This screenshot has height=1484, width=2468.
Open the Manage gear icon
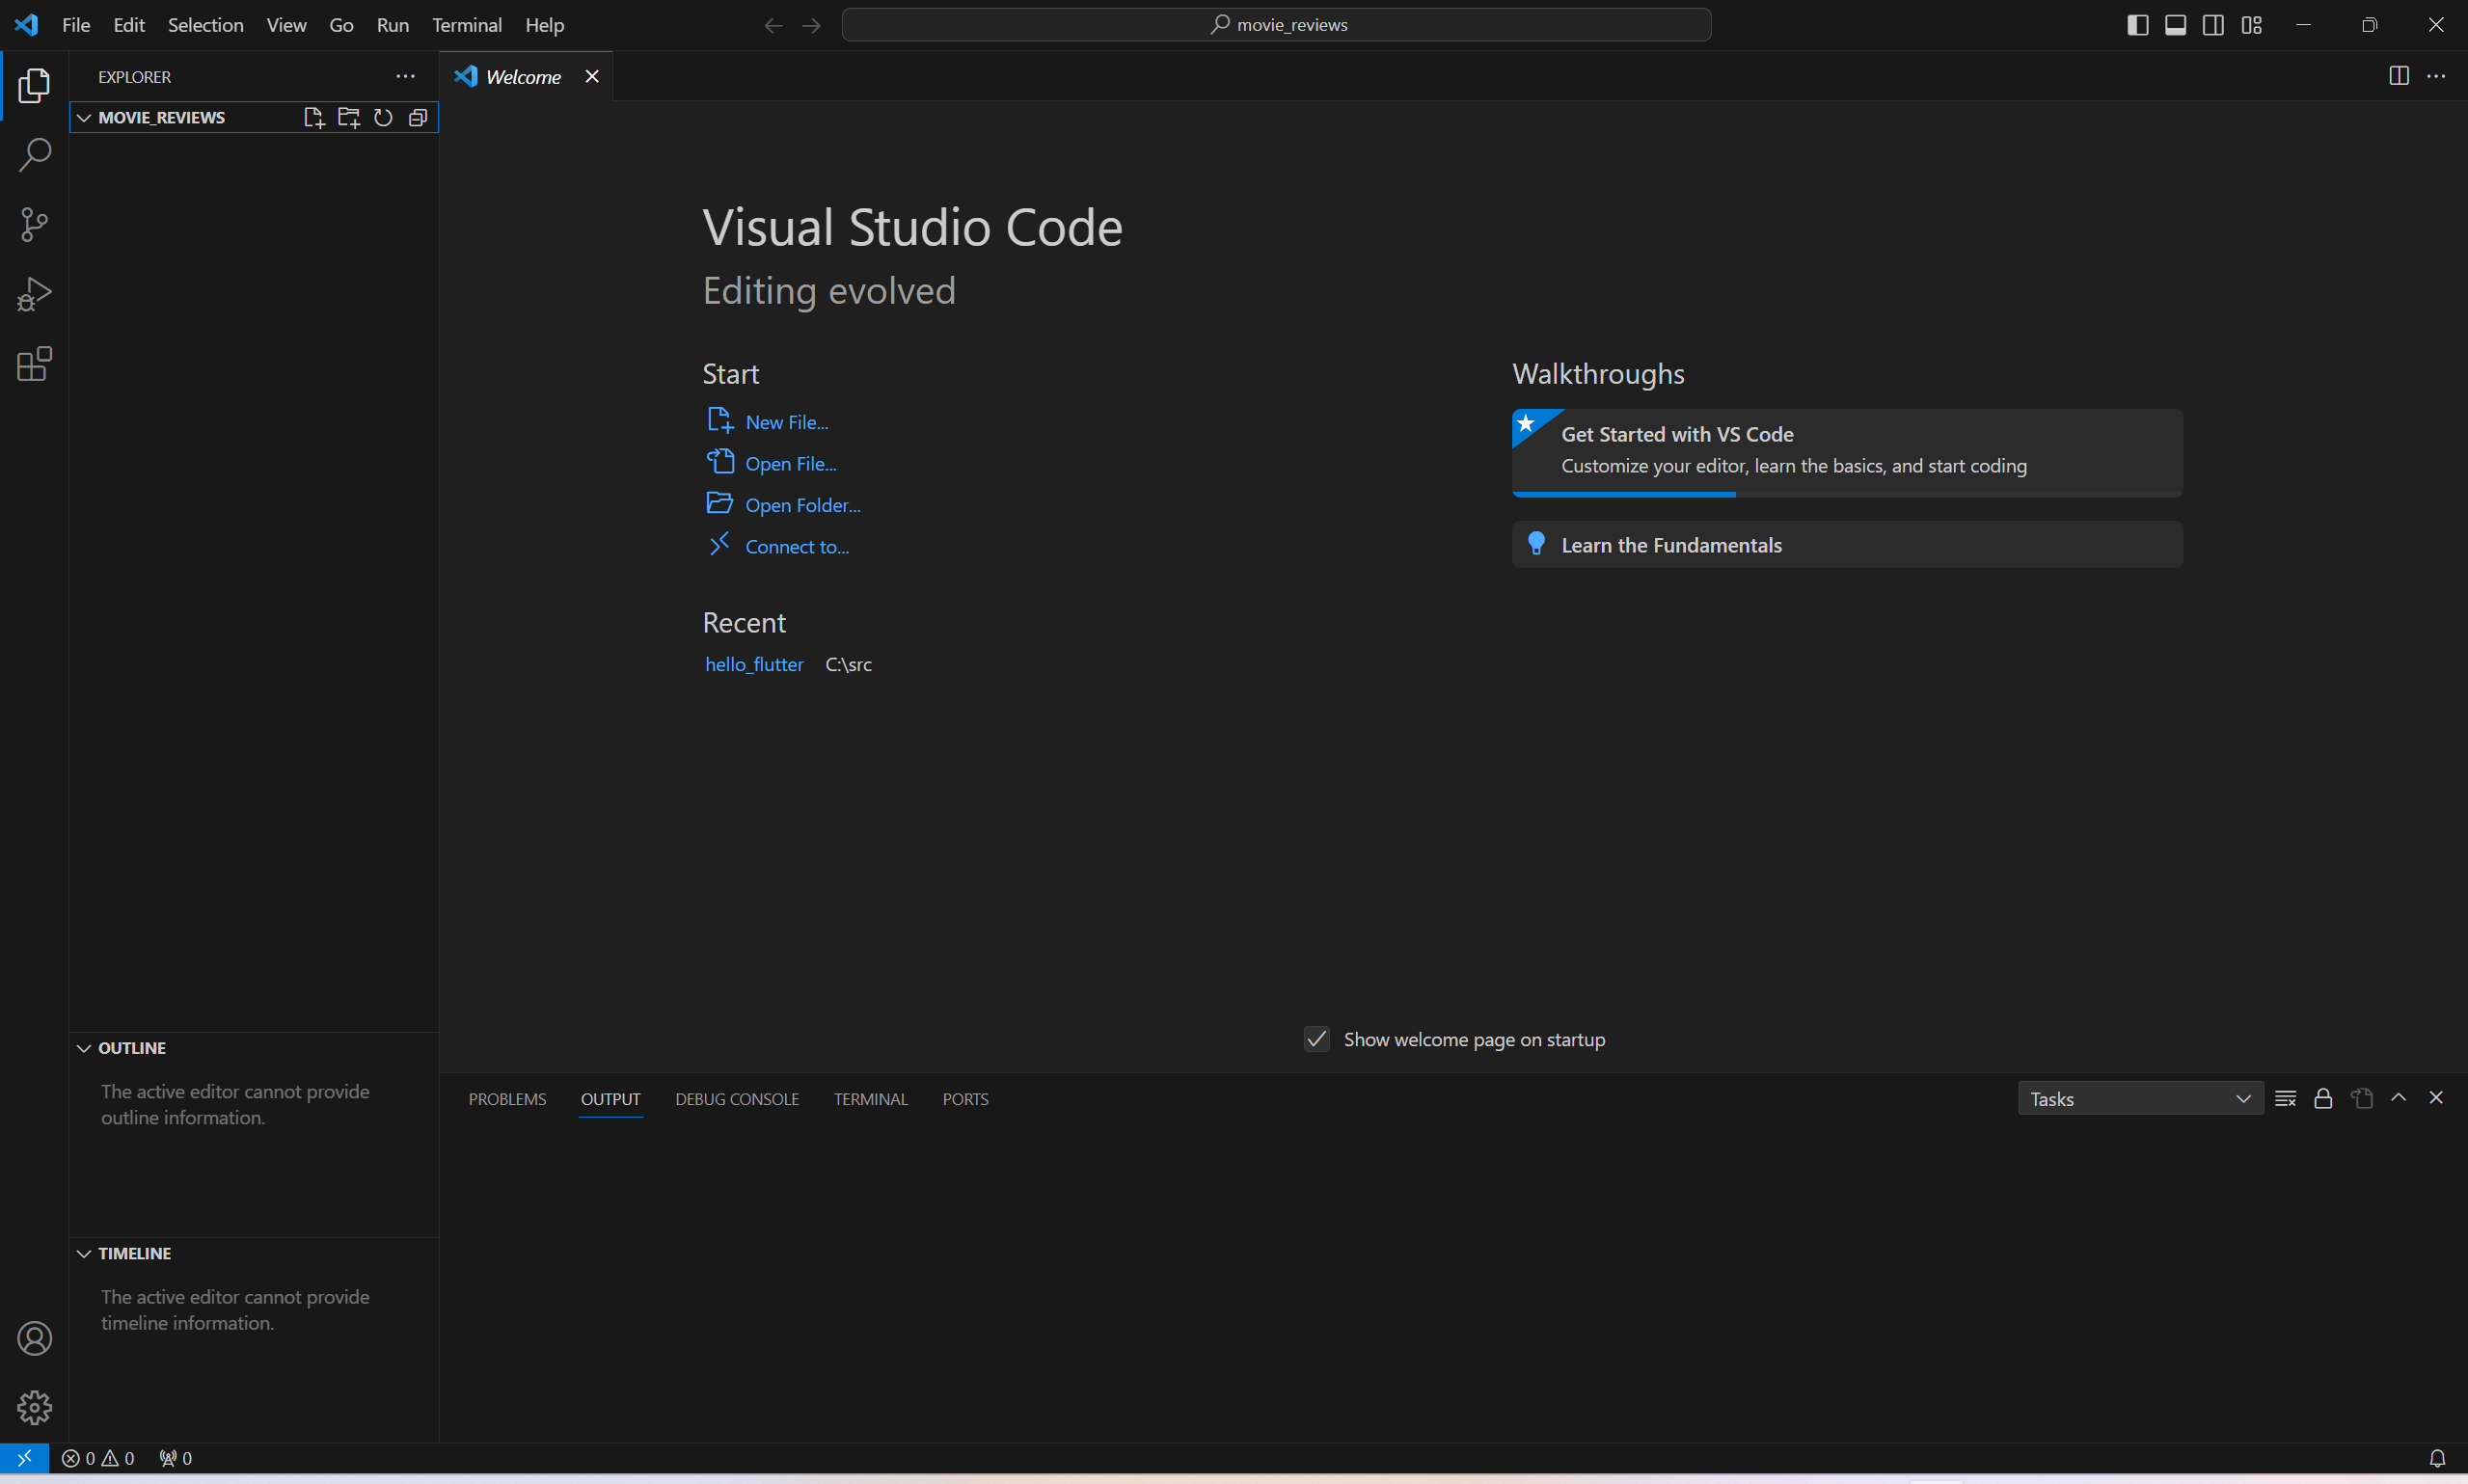34,1407
